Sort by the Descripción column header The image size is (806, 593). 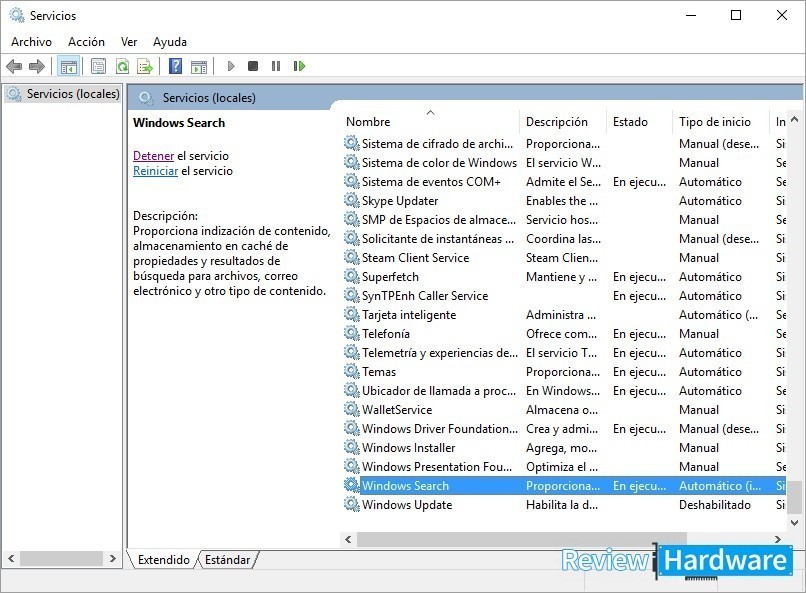tap(563, 122)
